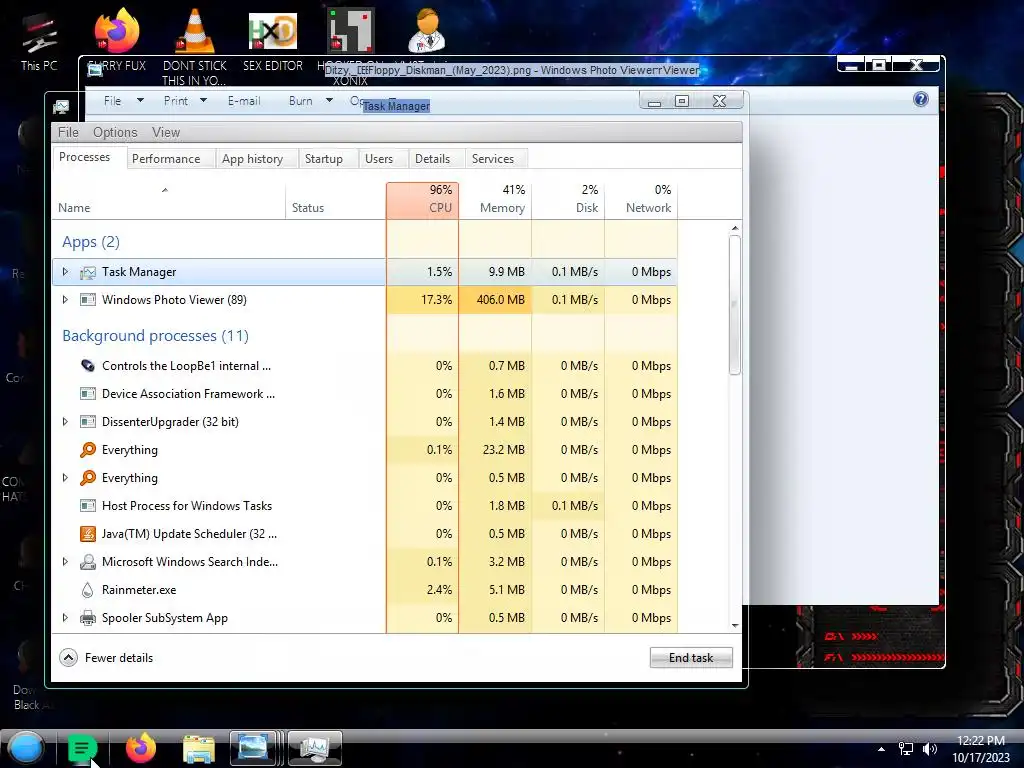Image resolution: width=1024 pixels, height=768 pixels.
Task: Click the volume speaker tray icon
Action: coord(930,749)
